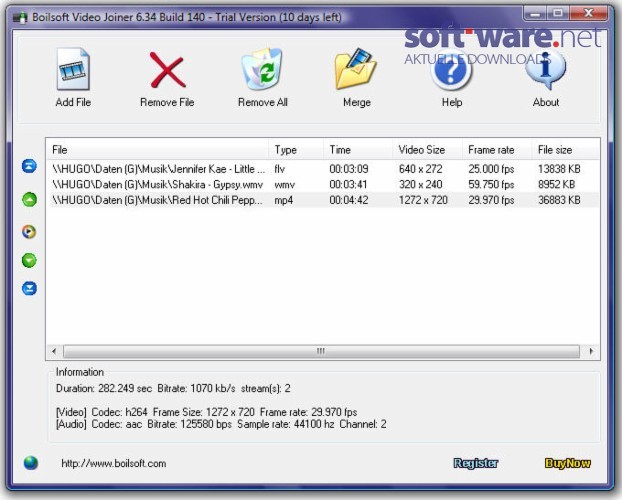Click the BuyNow link
Viewport: 622px width, 500px height.
(568, 463)
